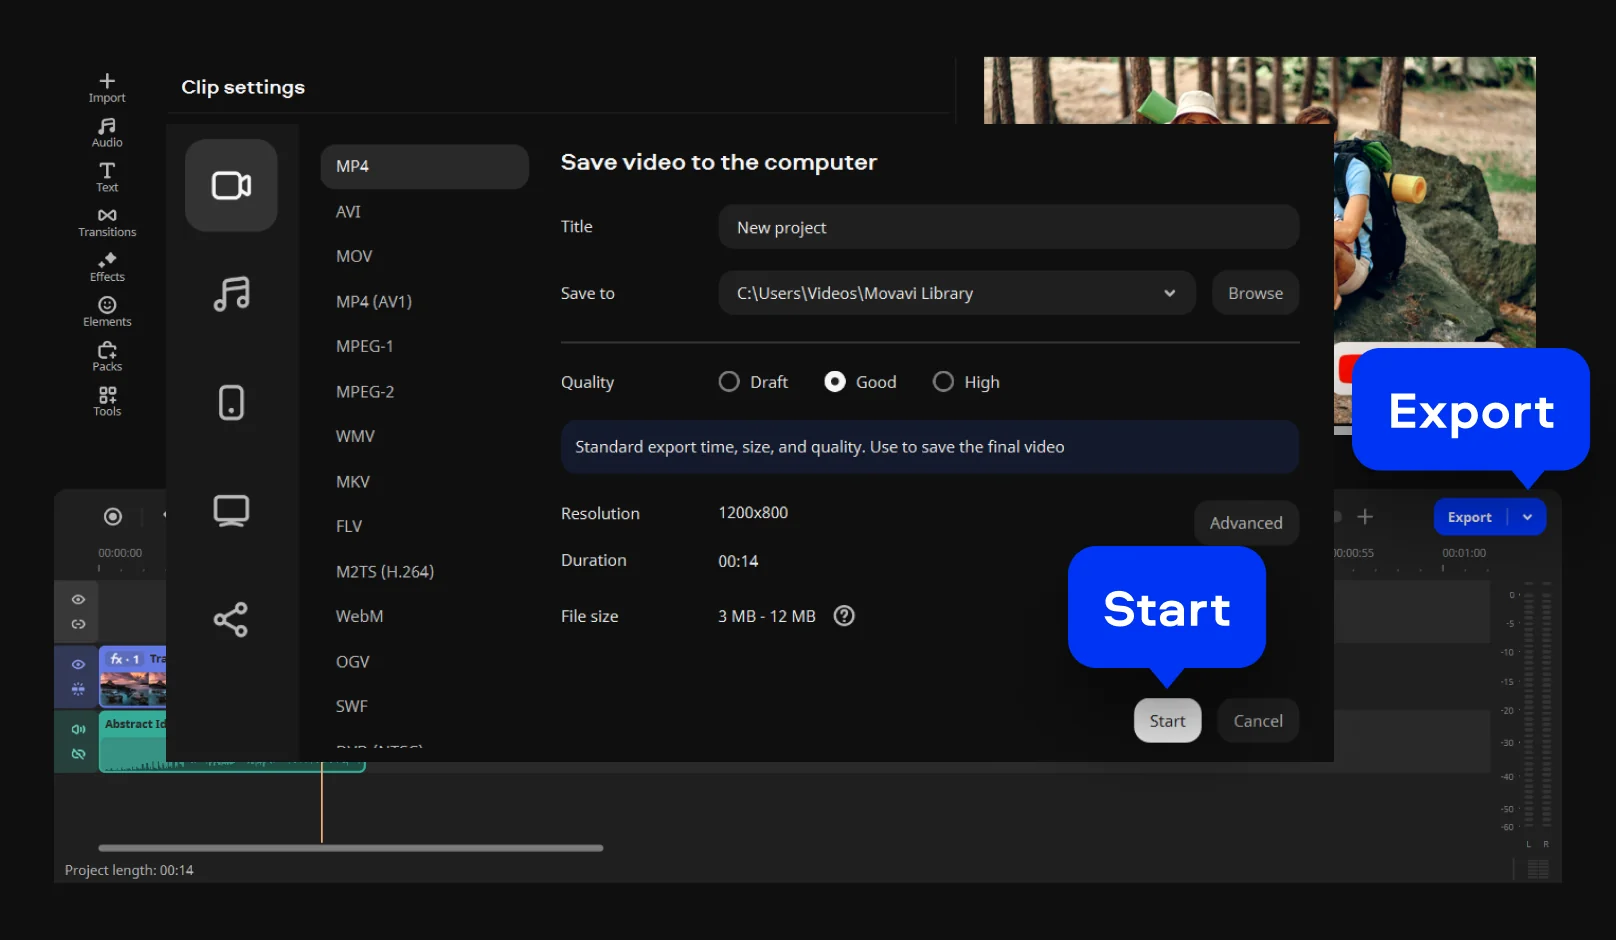Click the orange playhead line on timeline
Viewport: 1616px width, 940px height.
click(x=322, y=805)
